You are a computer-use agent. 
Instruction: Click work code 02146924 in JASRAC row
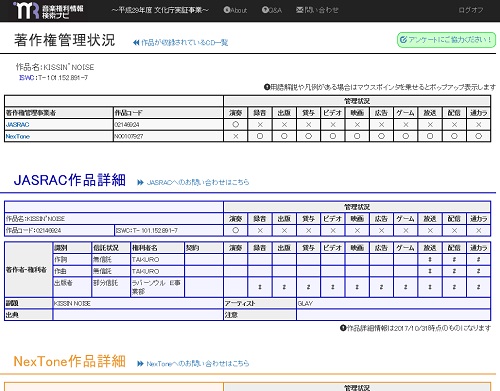(x=127, y=125)
